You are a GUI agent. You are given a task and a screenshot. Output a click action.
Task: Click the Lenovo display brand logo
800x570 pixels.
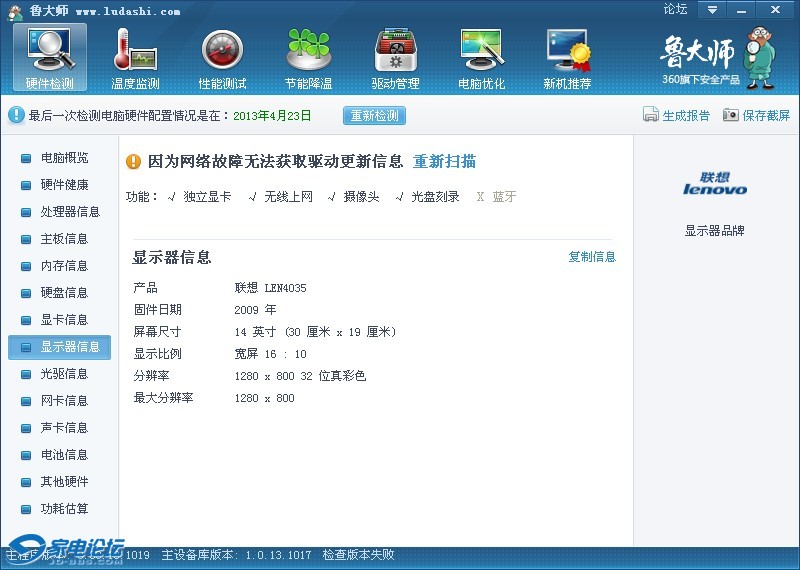(715, 183)
